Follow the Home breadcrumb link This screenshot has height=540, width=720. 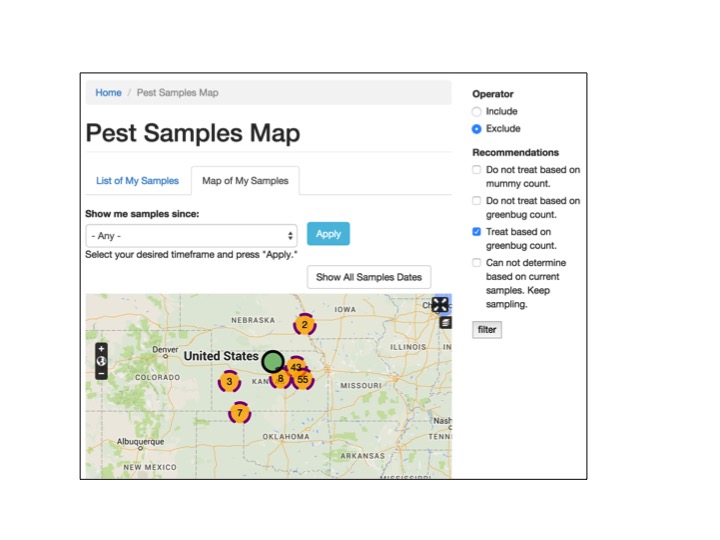pos(108,93)
